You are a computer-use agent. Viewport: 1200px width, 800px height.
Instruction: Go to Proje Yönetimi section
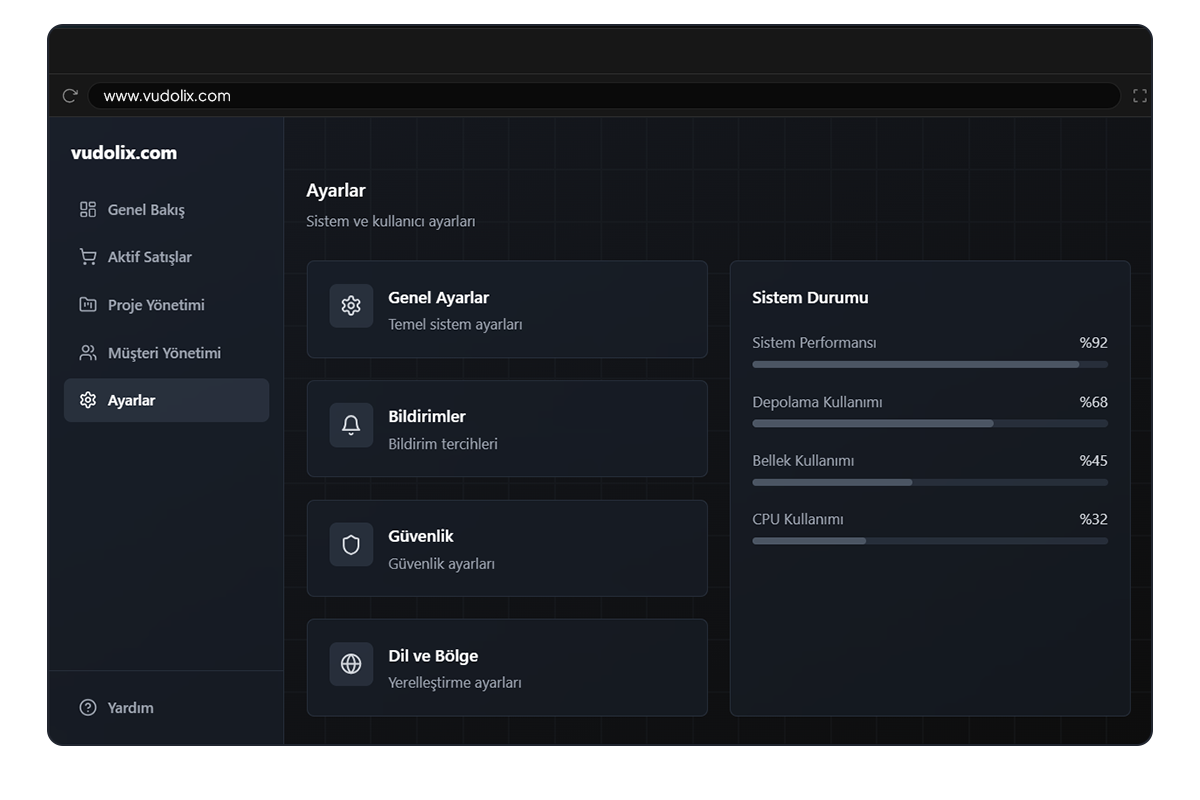point(156,305)
